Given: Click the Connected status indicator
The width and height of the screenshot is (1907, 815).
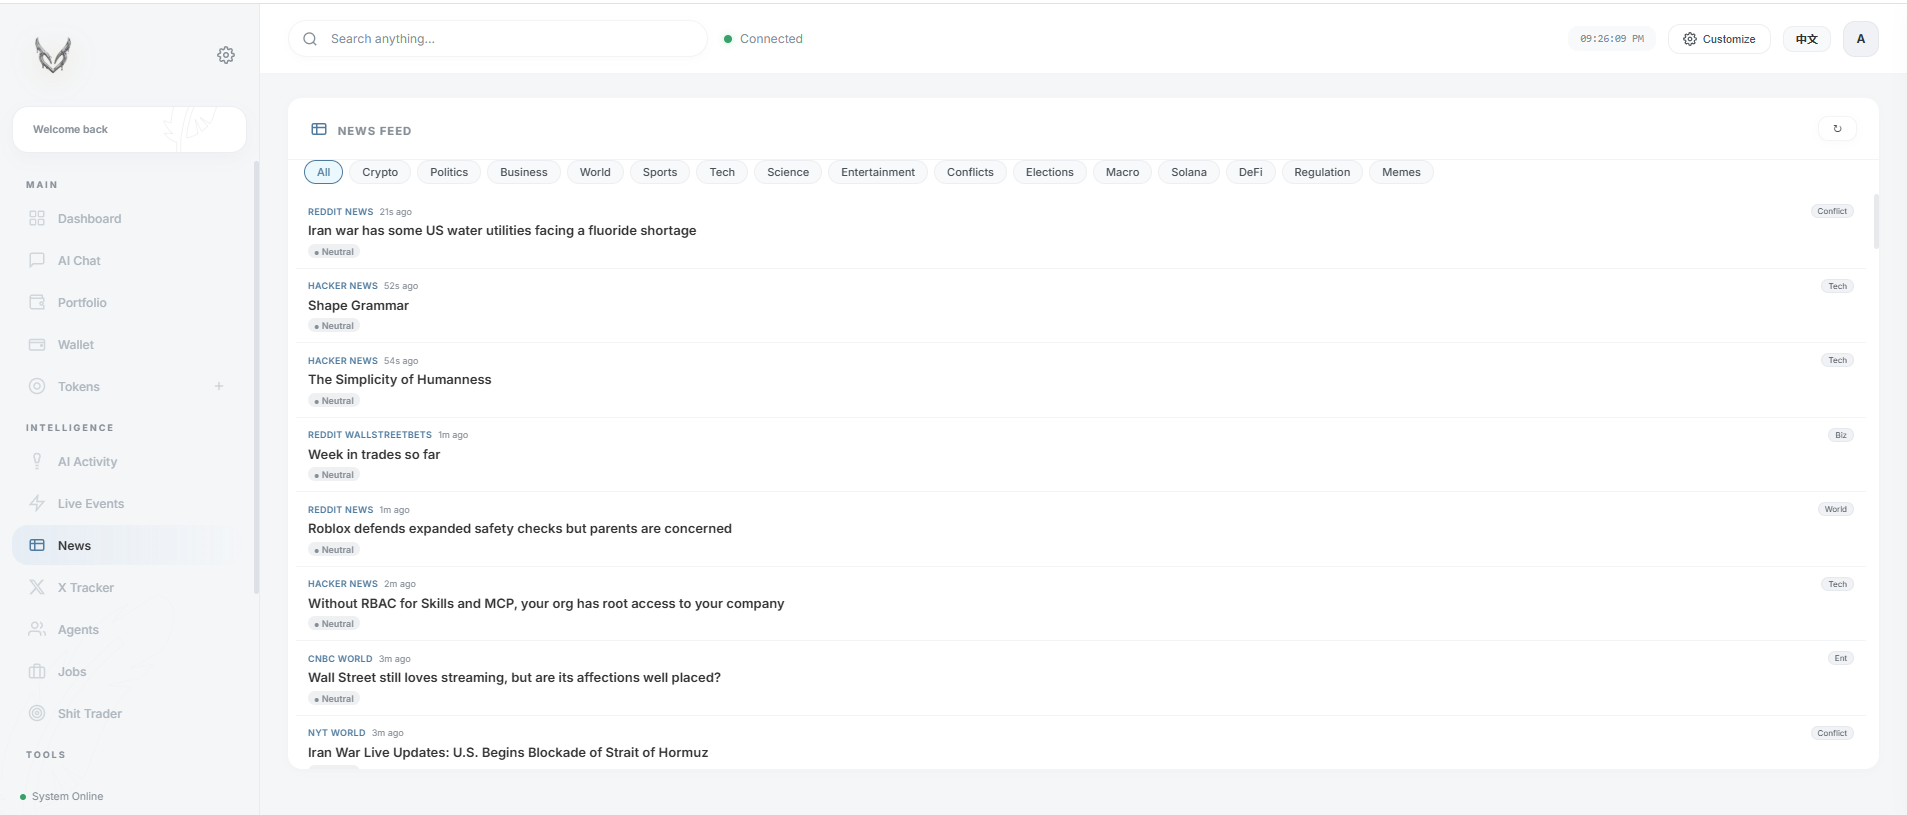Looking at the screenshot, I should (x=763, y=39).
